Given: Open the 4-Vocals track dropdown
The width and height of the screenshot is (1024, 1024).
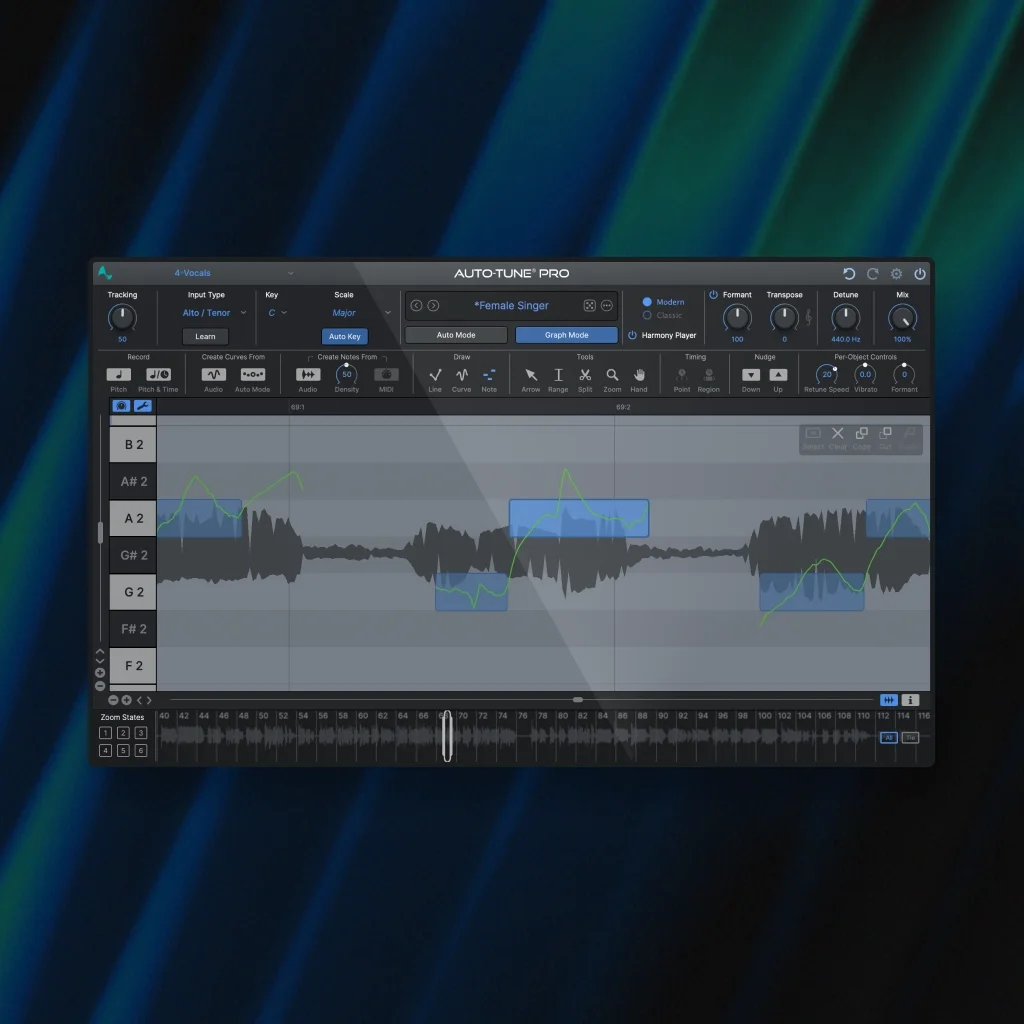Looking at the screenshot, I should click(234, 273).
